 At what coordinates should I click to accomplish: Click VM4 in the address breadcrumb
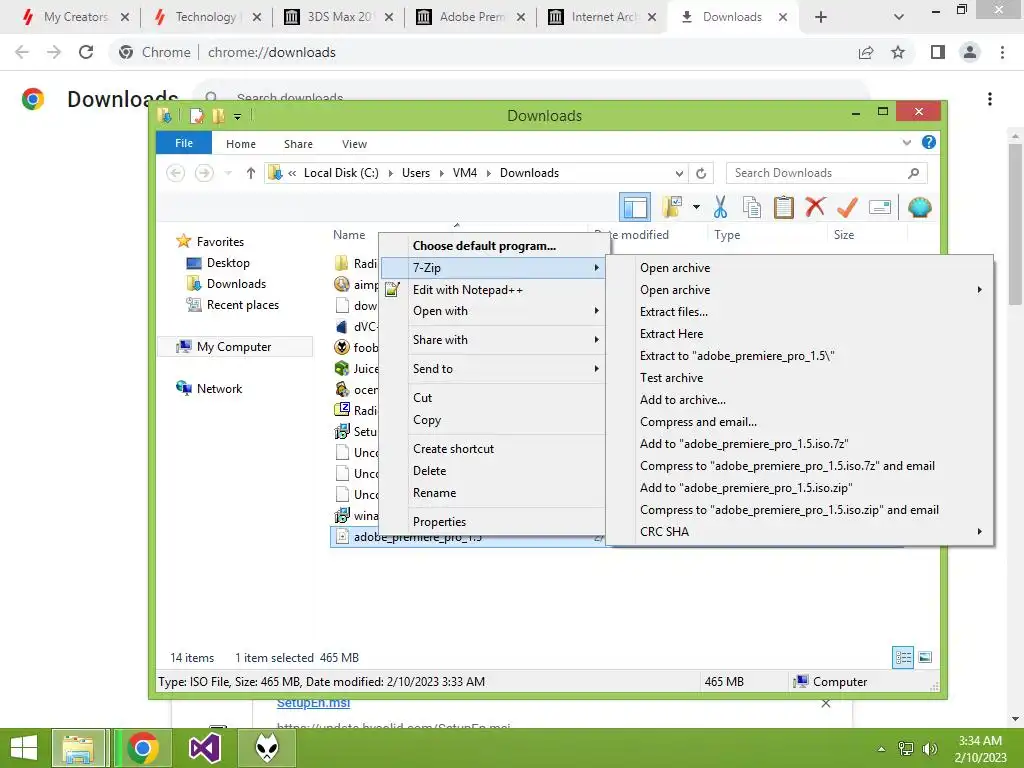464,173
